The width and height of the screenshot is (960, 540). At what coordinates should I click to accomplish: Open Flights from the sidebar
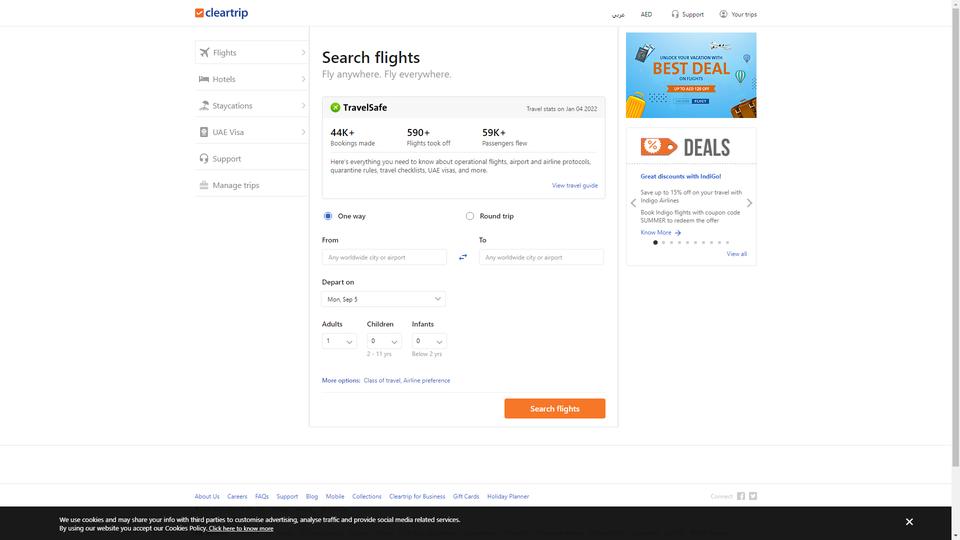click(251, 53)
